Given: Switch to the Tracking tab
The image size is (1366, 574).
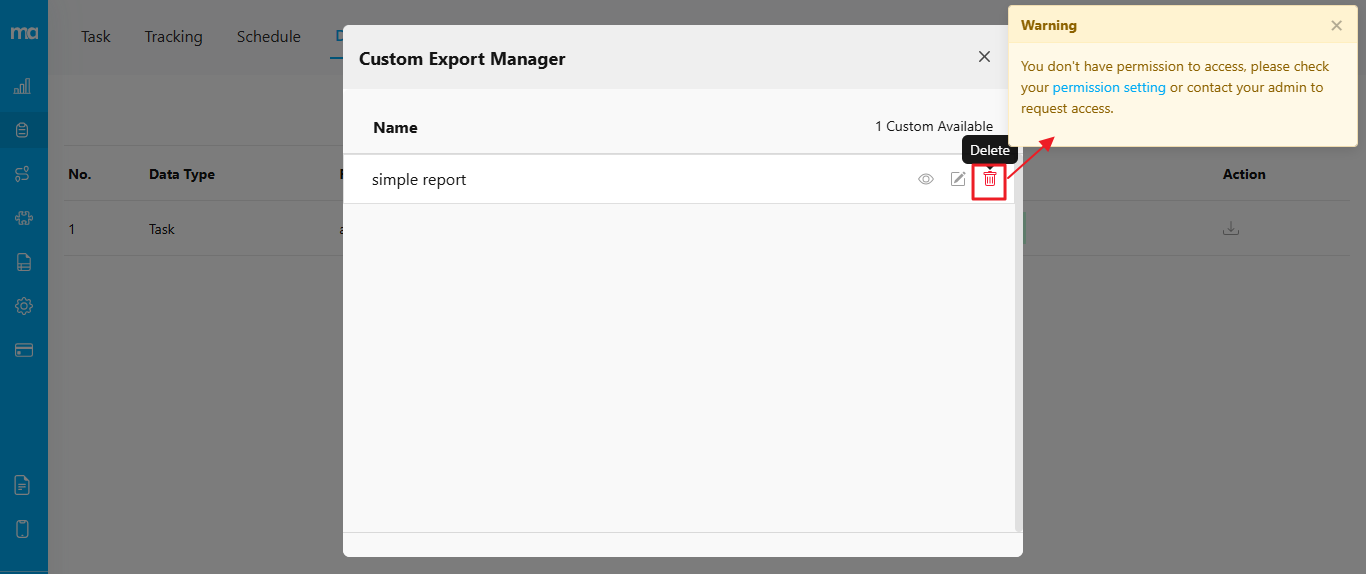Looking at the screenshot, I should pos(173,37).
